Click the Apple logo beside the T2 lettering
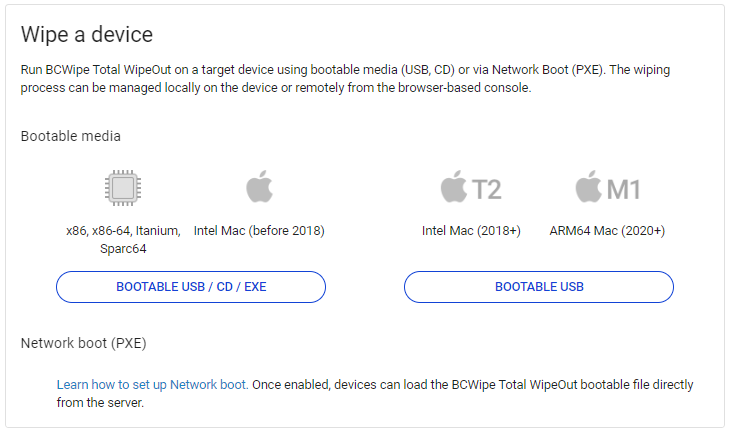The width and height of the screenshot is (748, 446). tap(454, 187)
